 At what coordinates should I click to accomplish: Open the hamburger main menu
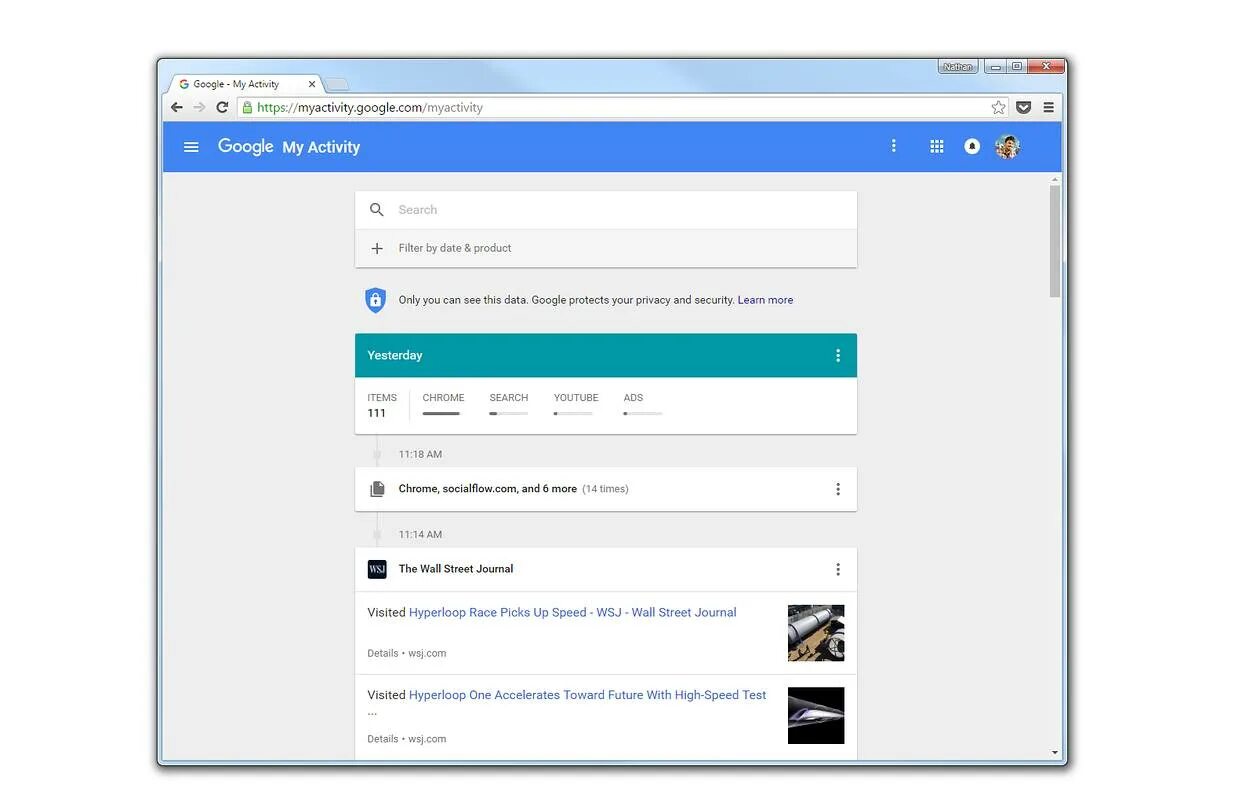(x=191, y=147)
